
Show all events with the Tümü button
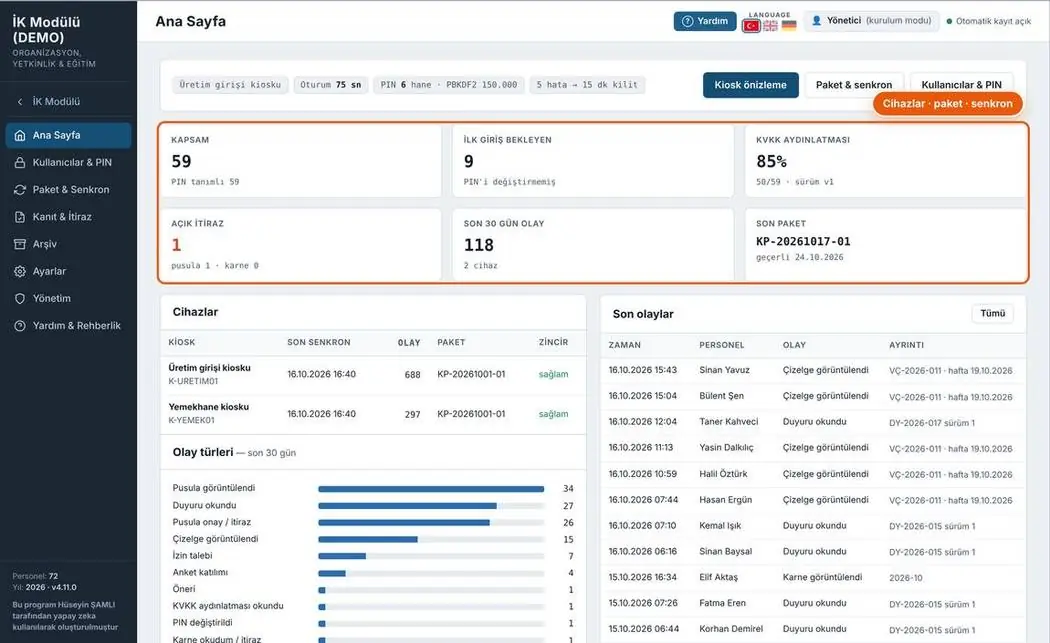click(992, 313)
